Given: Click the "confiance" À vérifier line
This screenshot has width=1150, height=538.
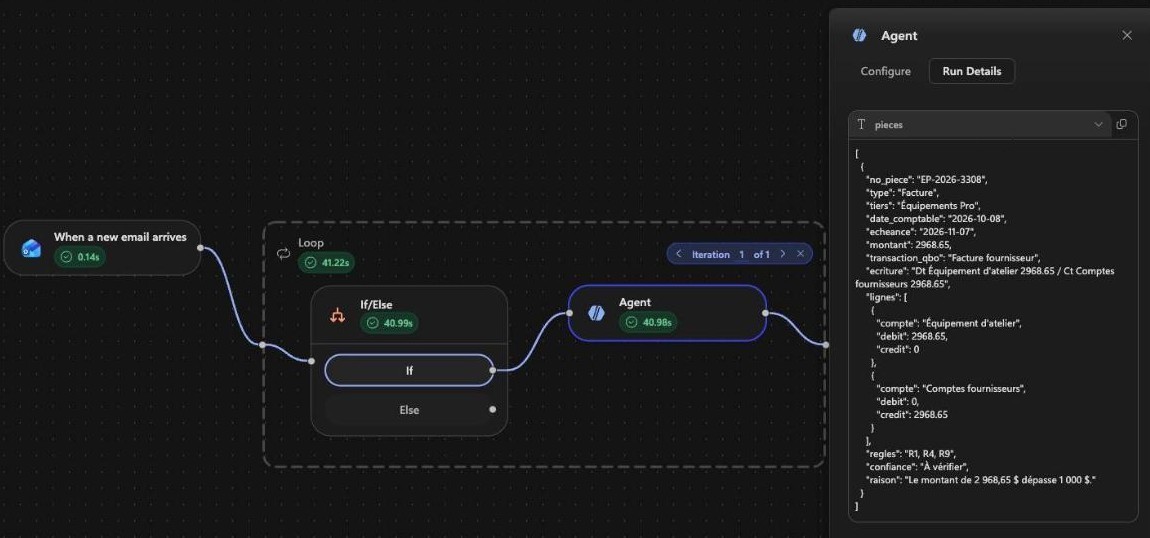Looking at the screenshot, I should point(918,467).
